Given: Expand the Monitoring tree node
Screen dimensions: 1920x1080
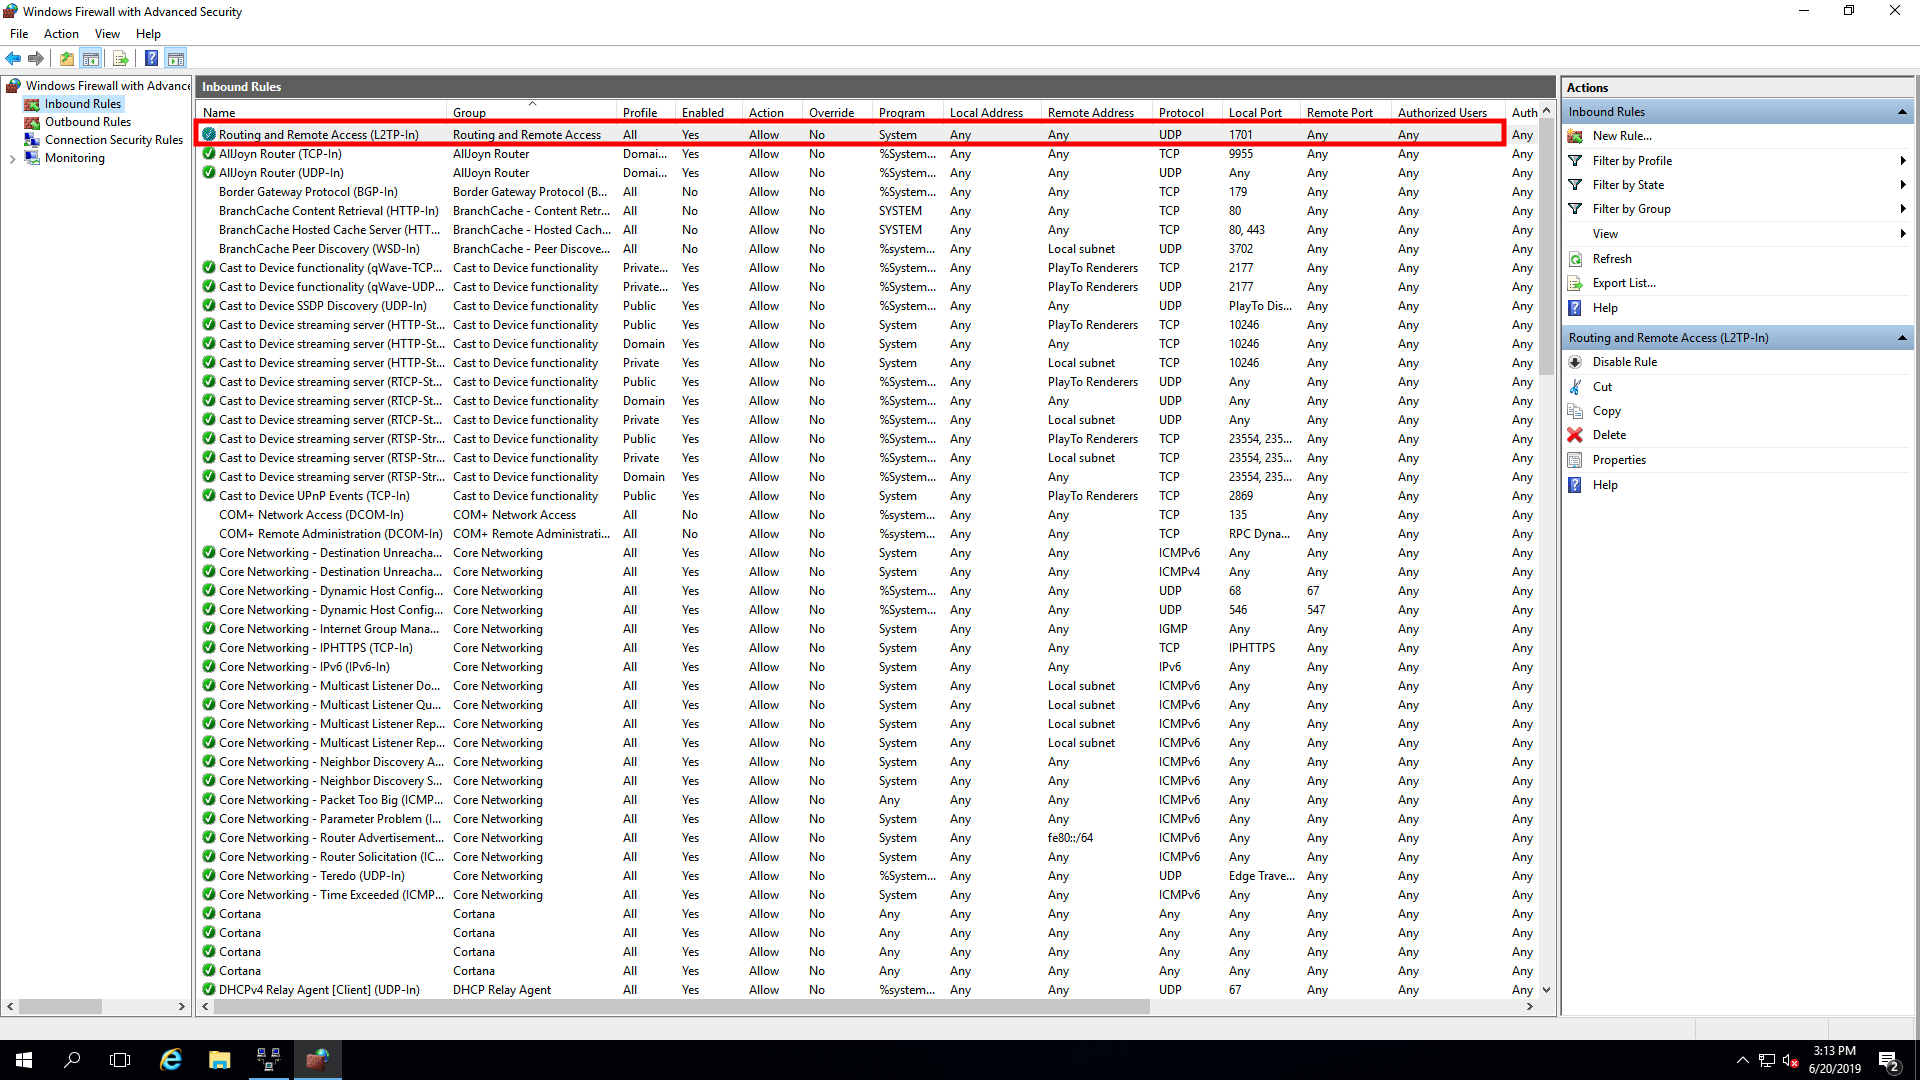Looking at the screenshot, I should pyautogui.click(x=12, y=159).
